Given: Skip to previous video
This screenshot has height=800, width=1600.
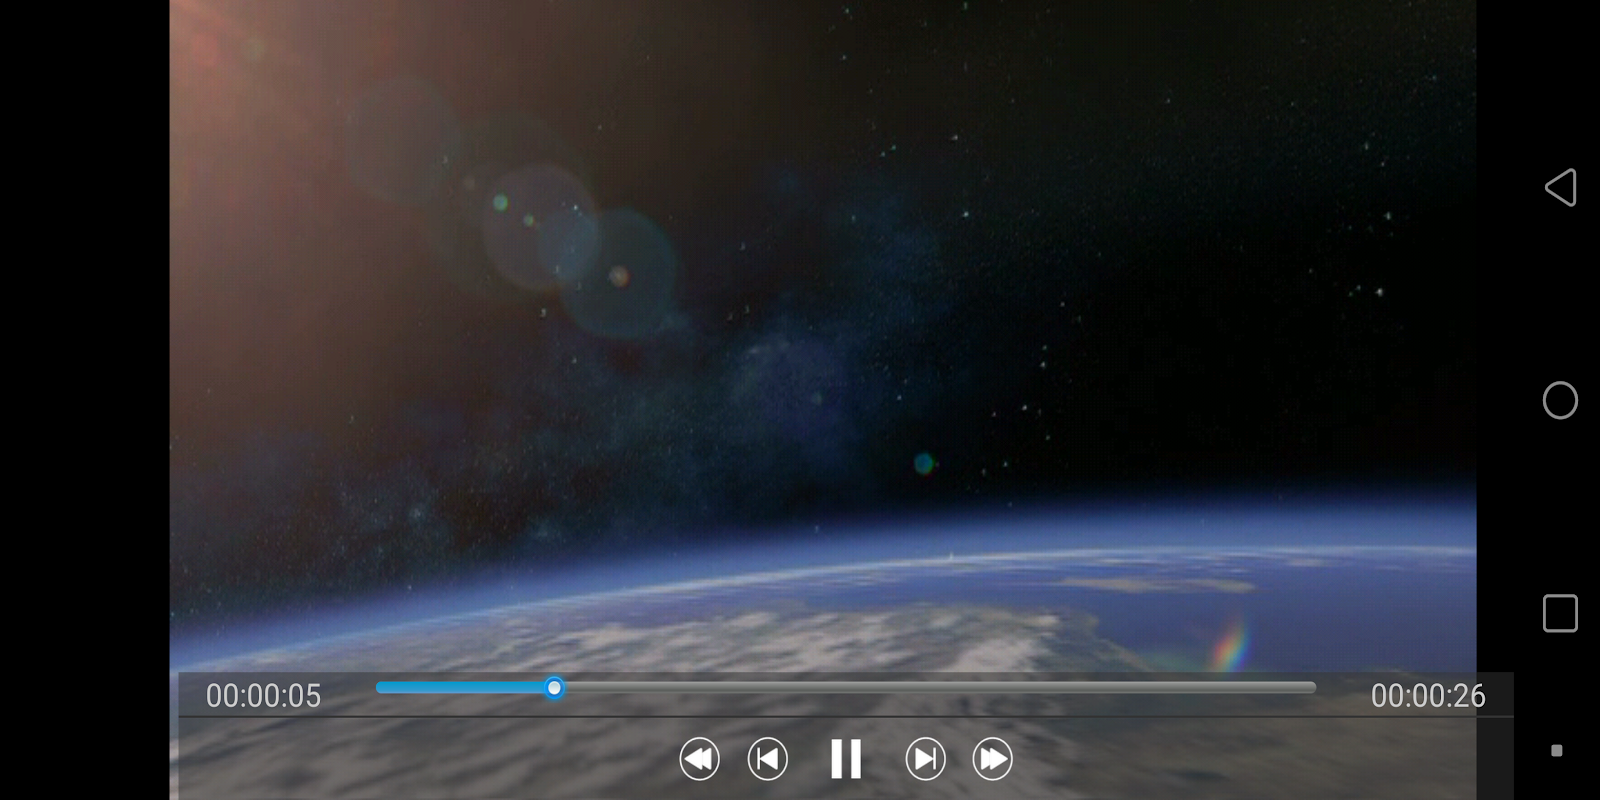Looking at the screenshot, I should pos(768,759).
